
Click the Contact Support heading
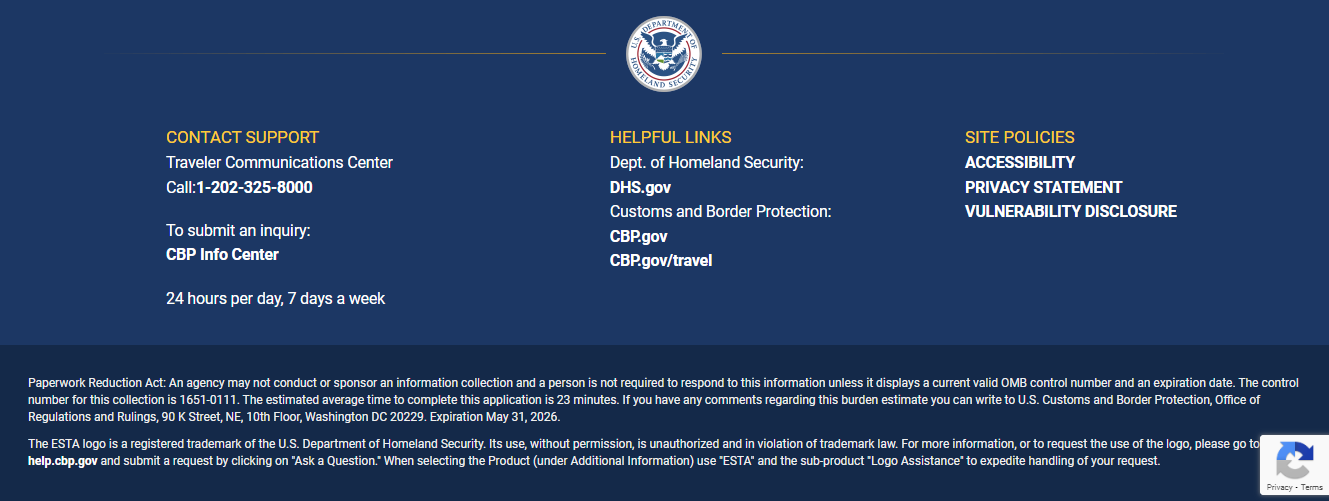click(242, 137)
